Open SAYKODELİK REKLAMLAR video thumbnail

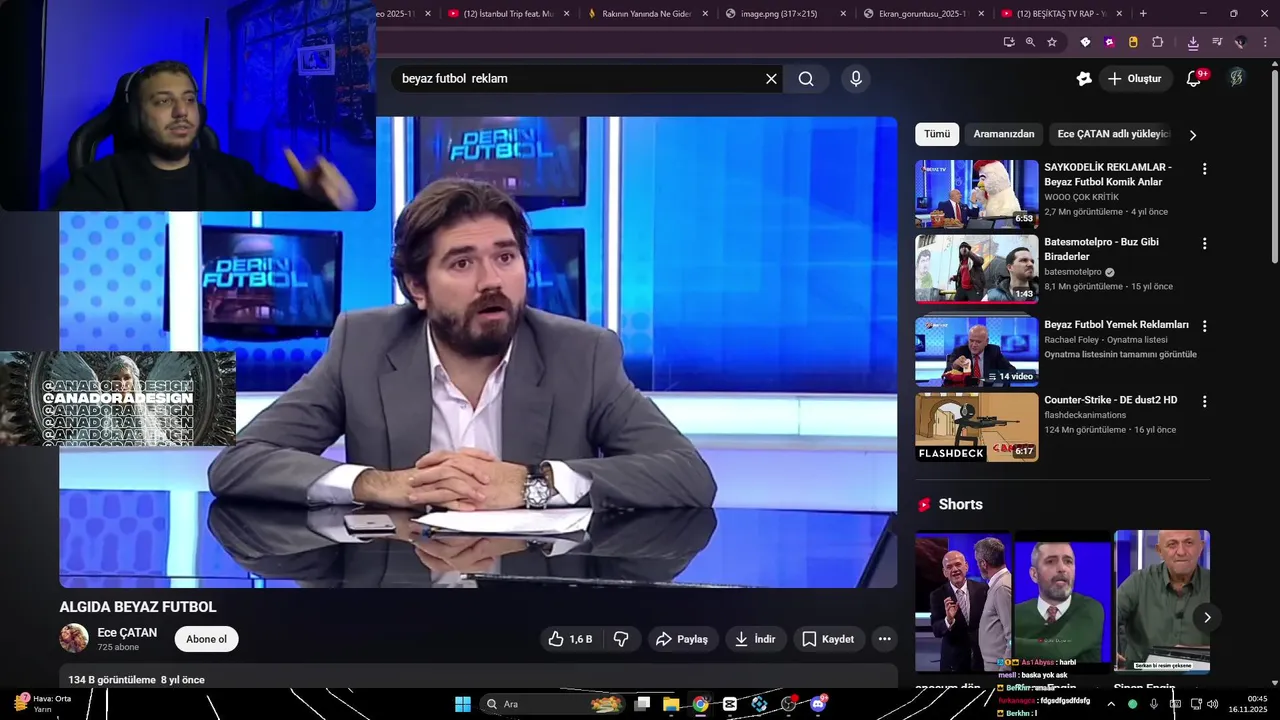coord(977,194)
